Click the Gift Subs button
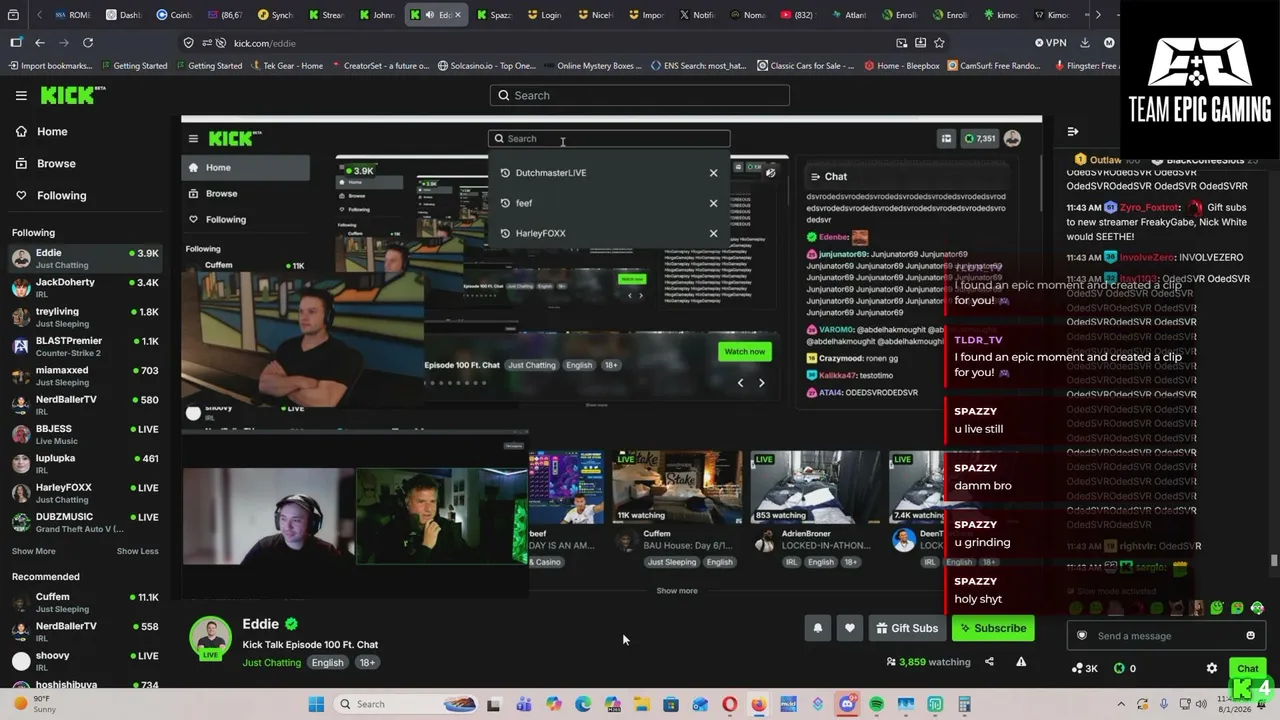The image size is (1280, 720). 907,628
